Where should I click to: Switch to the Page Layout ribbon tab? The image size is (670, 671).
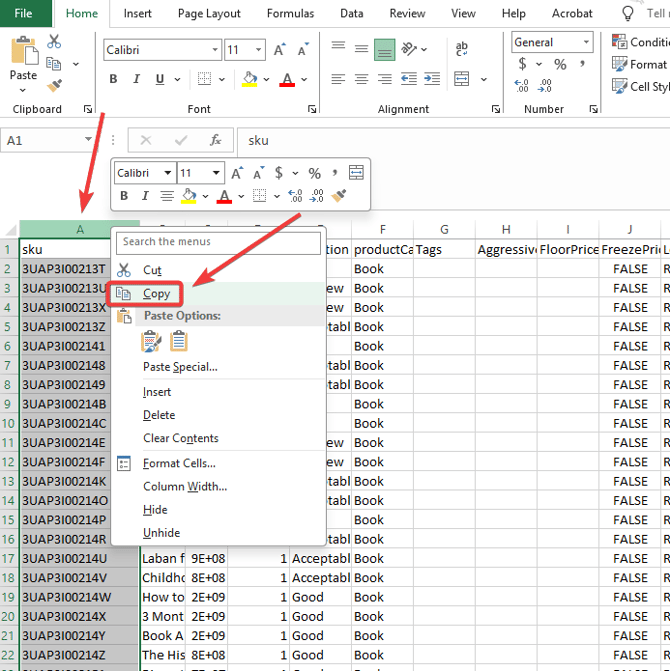click(209, 14)
